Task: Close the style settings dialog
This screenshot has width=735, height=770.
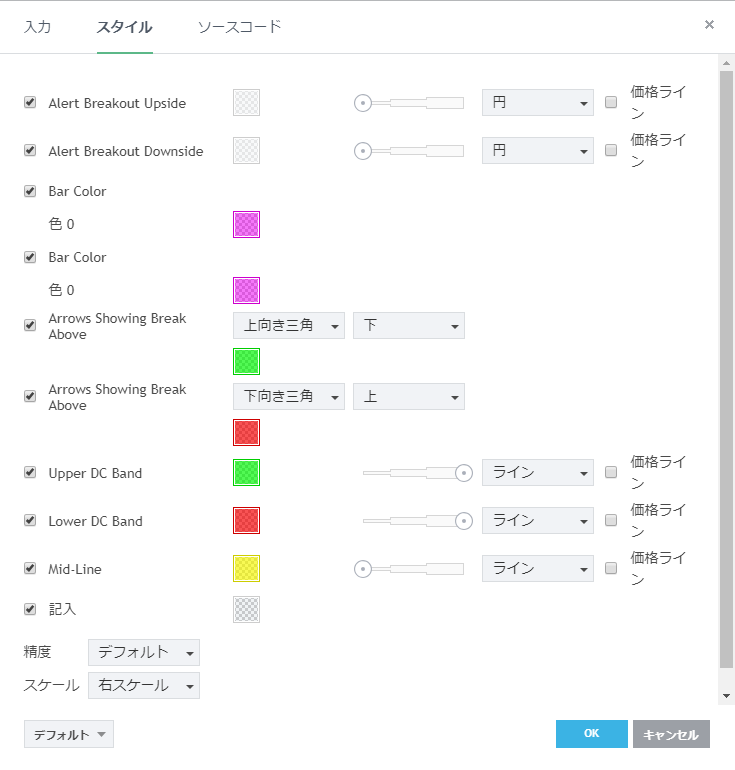Action: [x=709, y=25]
